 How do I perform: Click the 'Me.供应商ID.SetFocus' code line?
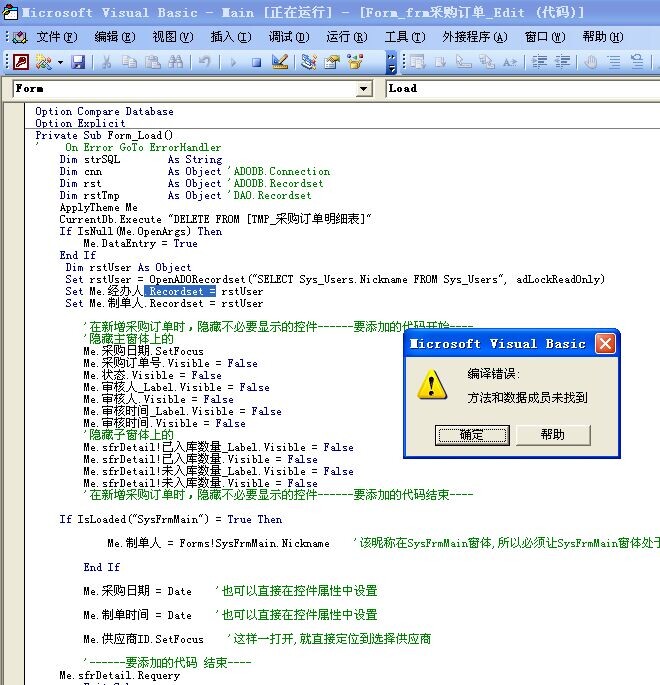143,639
